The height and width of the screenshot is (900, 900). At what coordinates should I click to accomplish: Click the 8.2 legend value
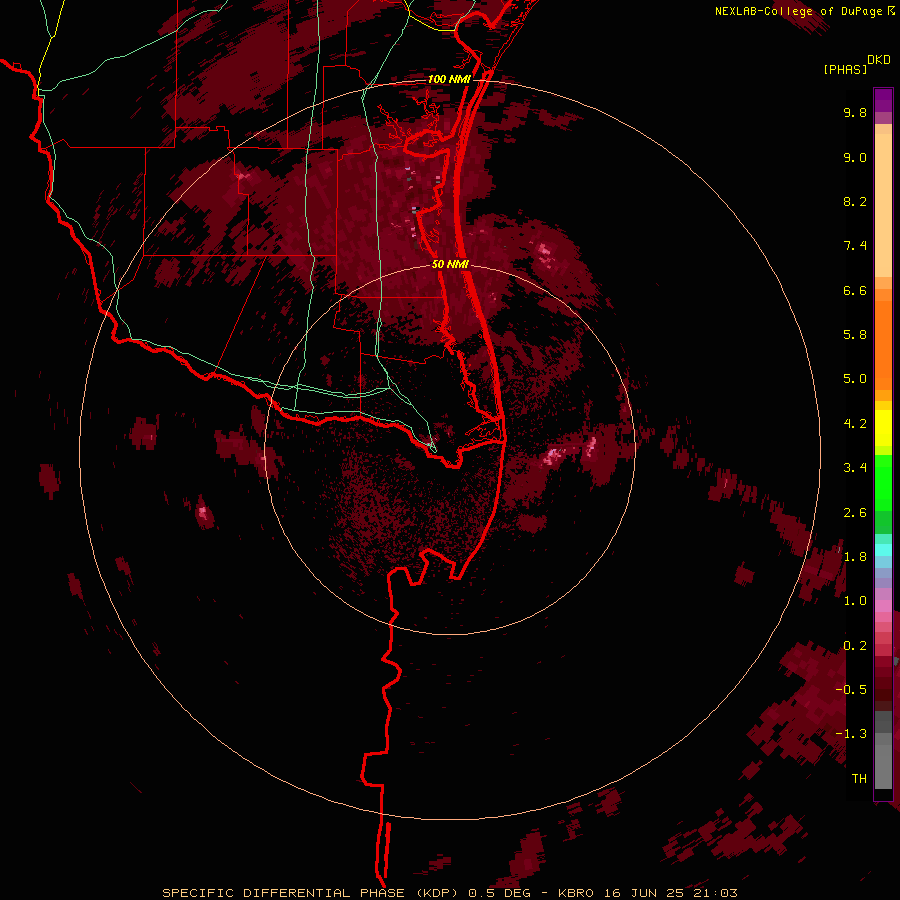point(855,201)
